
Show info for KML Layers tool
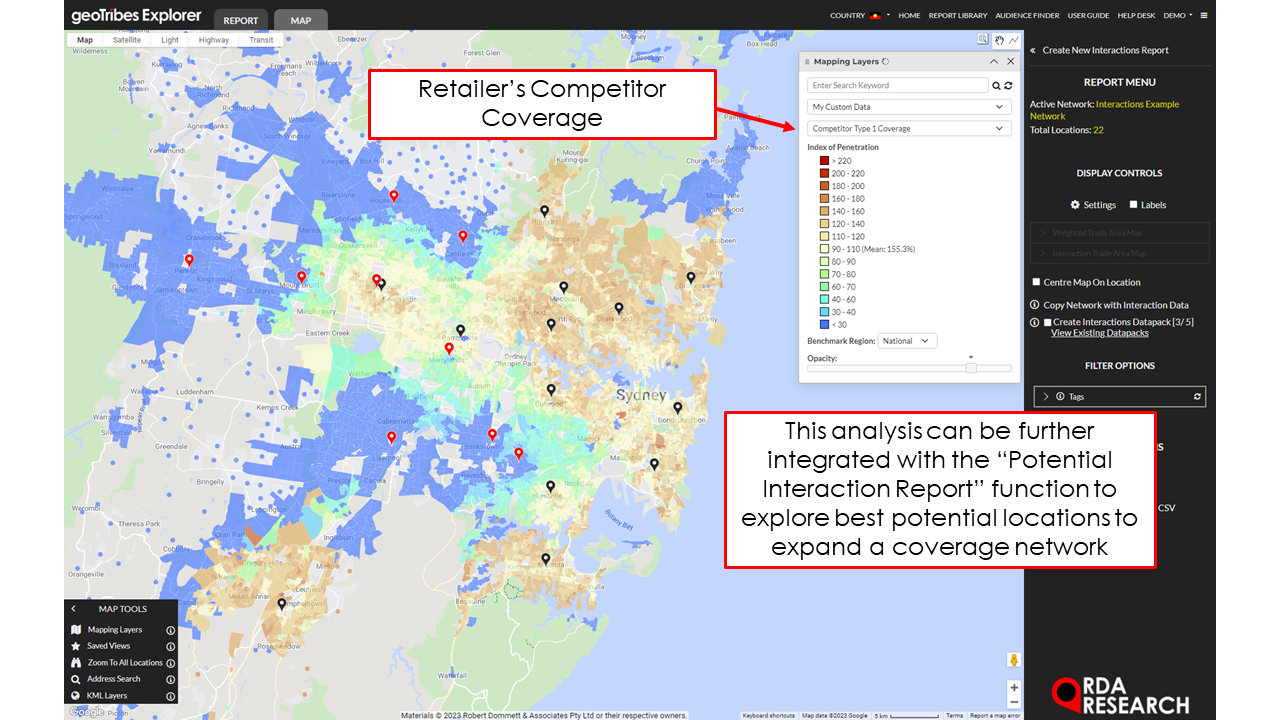coord(170,695)
